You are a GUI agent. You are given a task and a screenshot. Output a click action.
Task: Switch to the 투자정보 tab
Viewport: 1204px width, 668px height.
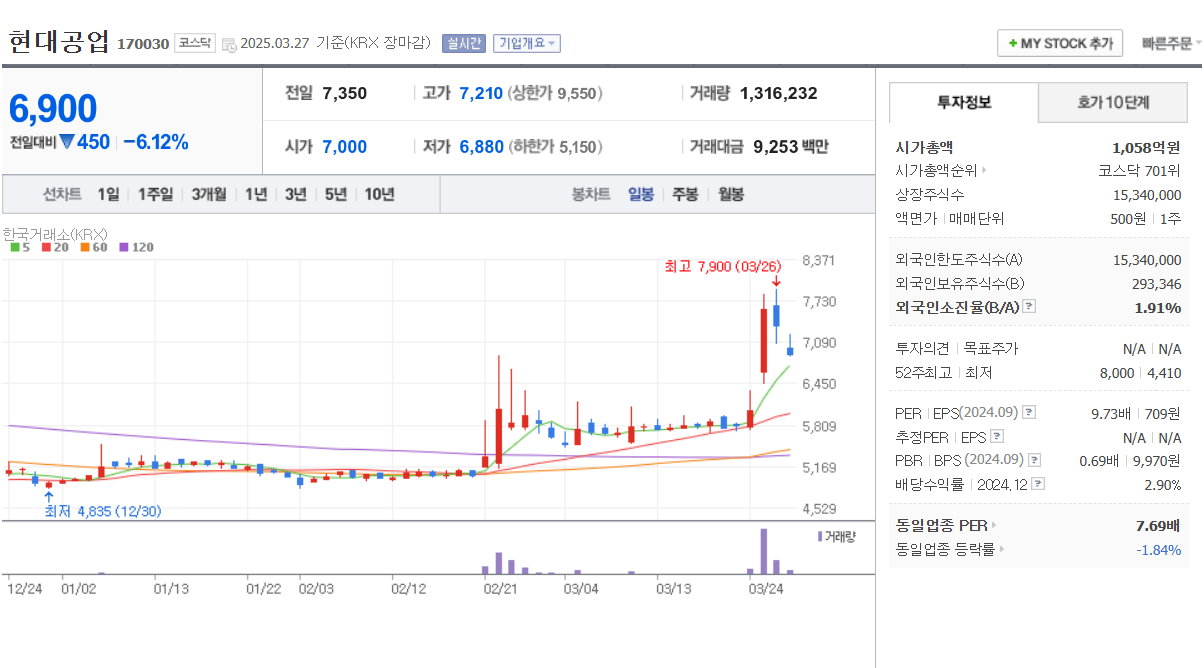(x=964, y=102)
